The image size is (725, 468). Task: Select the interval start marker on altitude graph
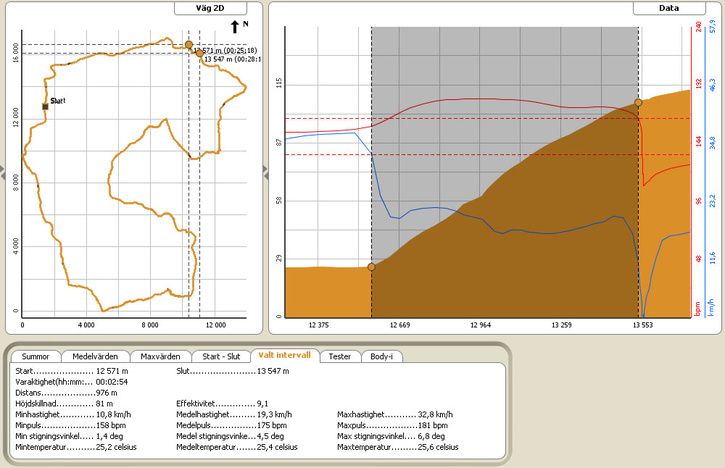coord(371,267)
